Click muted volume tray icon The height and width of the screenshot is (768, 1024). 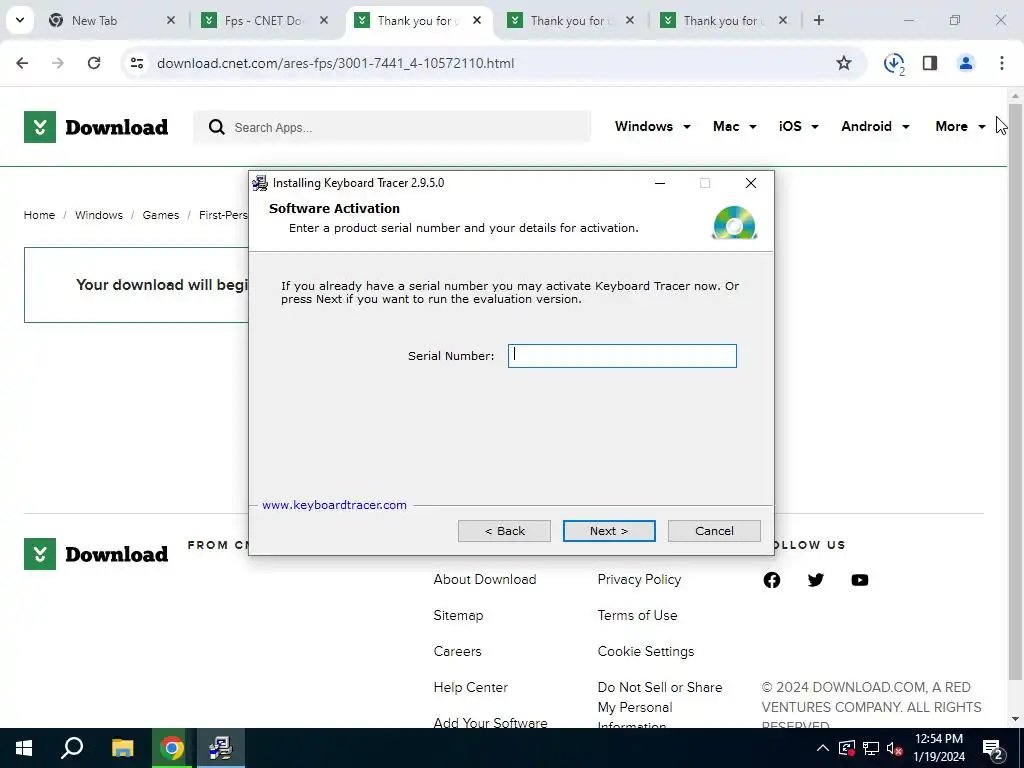tap(895, 748)
